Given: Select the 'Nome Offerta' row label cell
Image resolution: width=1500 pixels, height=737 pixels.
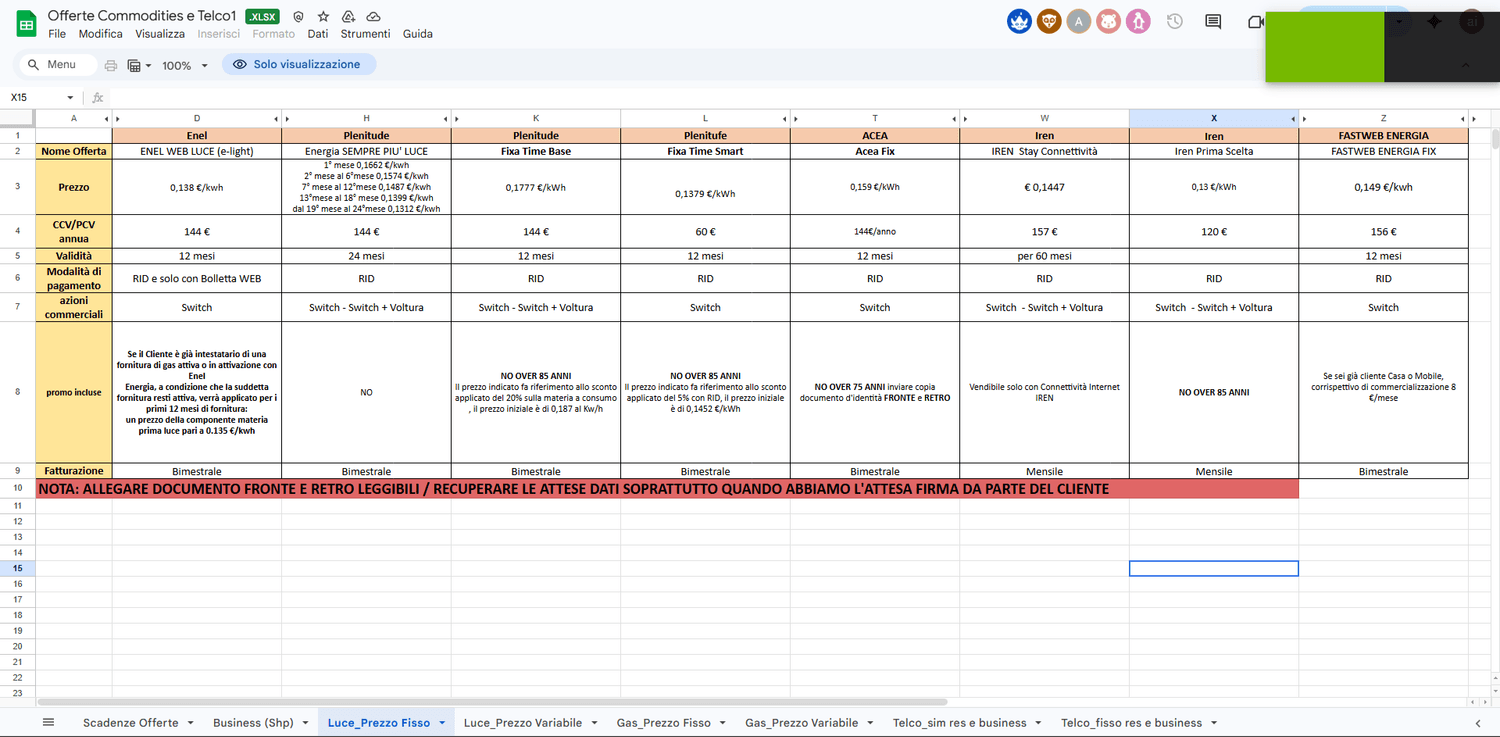Looking at the screenshot, I should [x=74, y=151].
